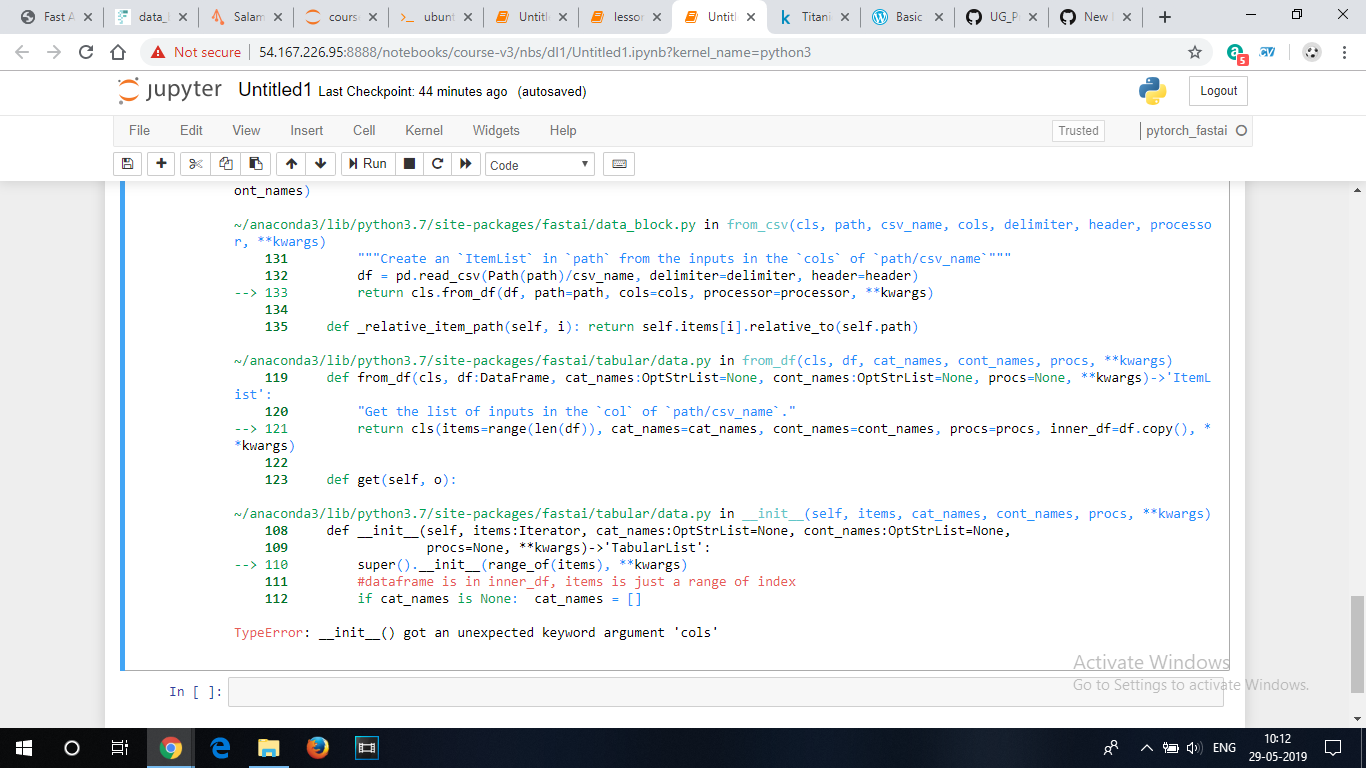Open the cell type Code dropdown

540,165
